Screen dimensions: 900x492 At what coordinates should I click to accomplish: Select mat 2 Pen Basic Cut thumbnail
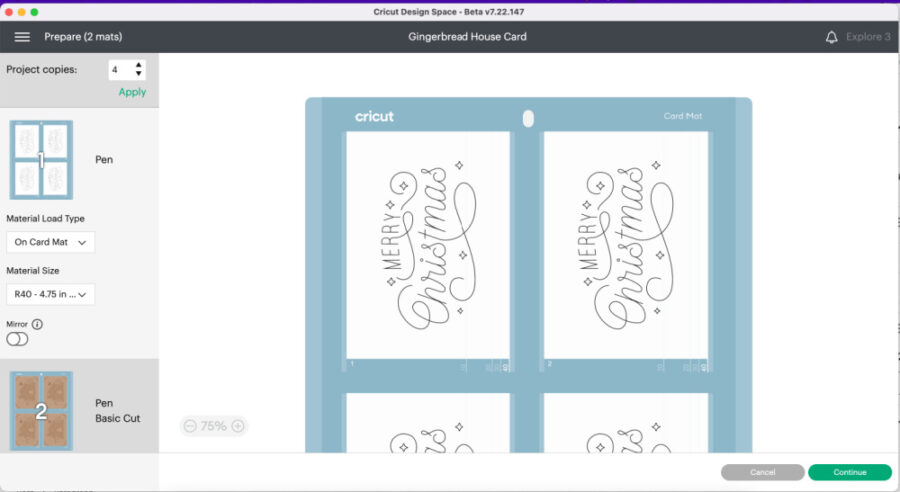41,411
